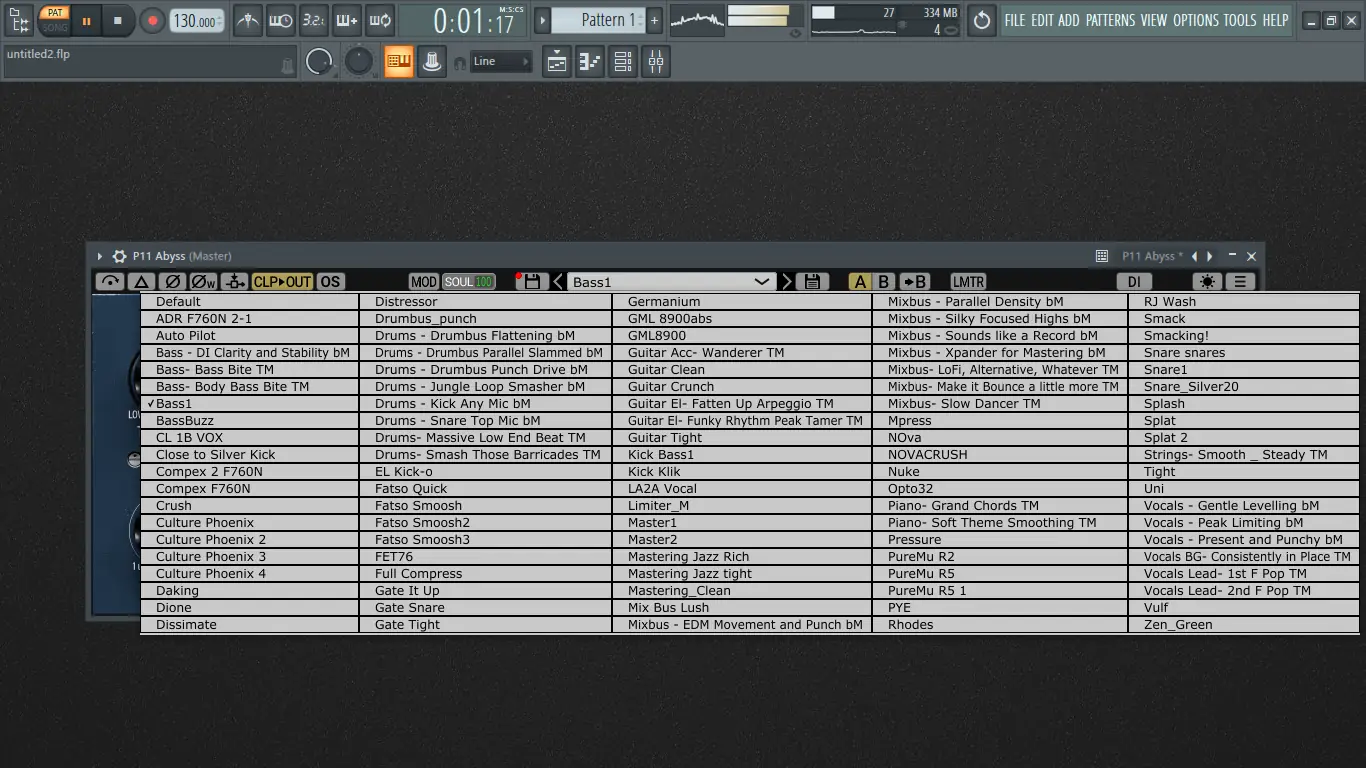Go to next preset arrow

pos(787,282)
